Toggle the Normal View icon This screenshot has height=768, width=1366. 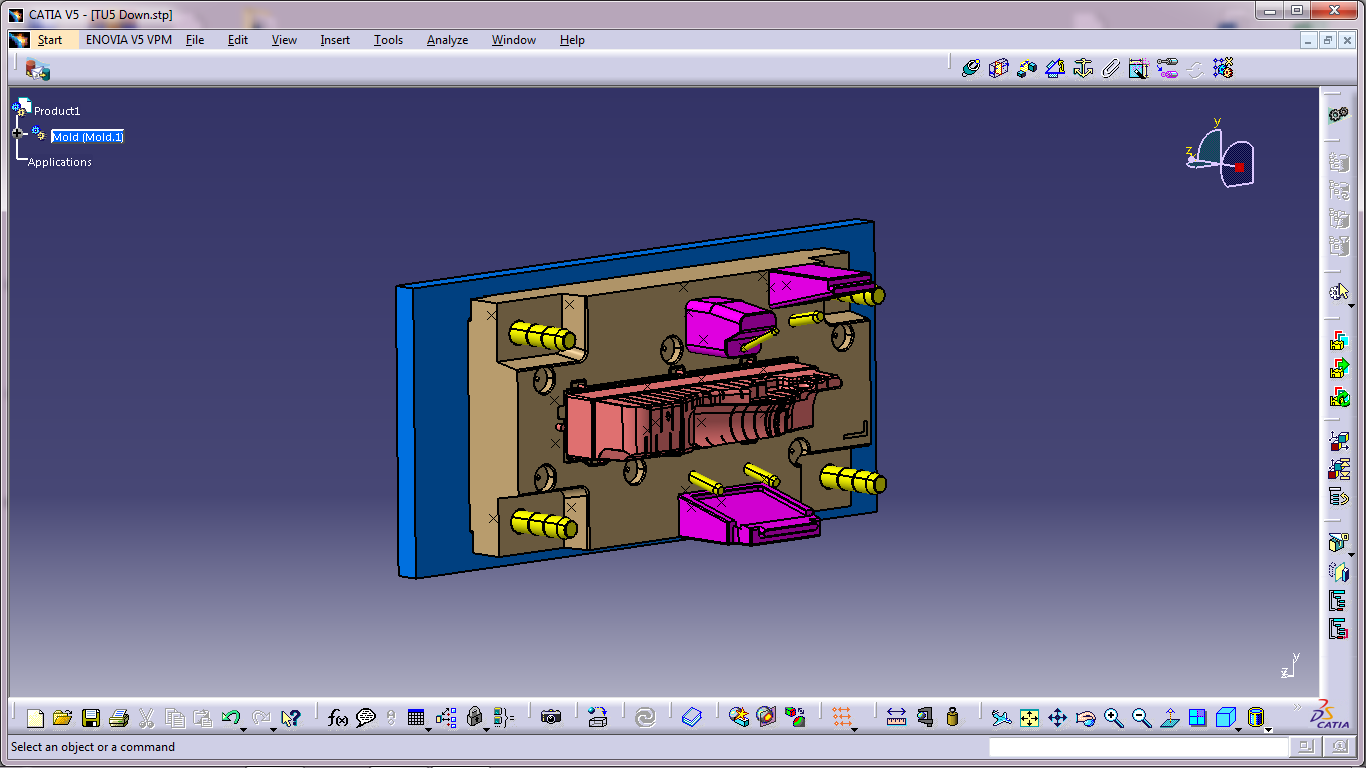pos(1169,718)
